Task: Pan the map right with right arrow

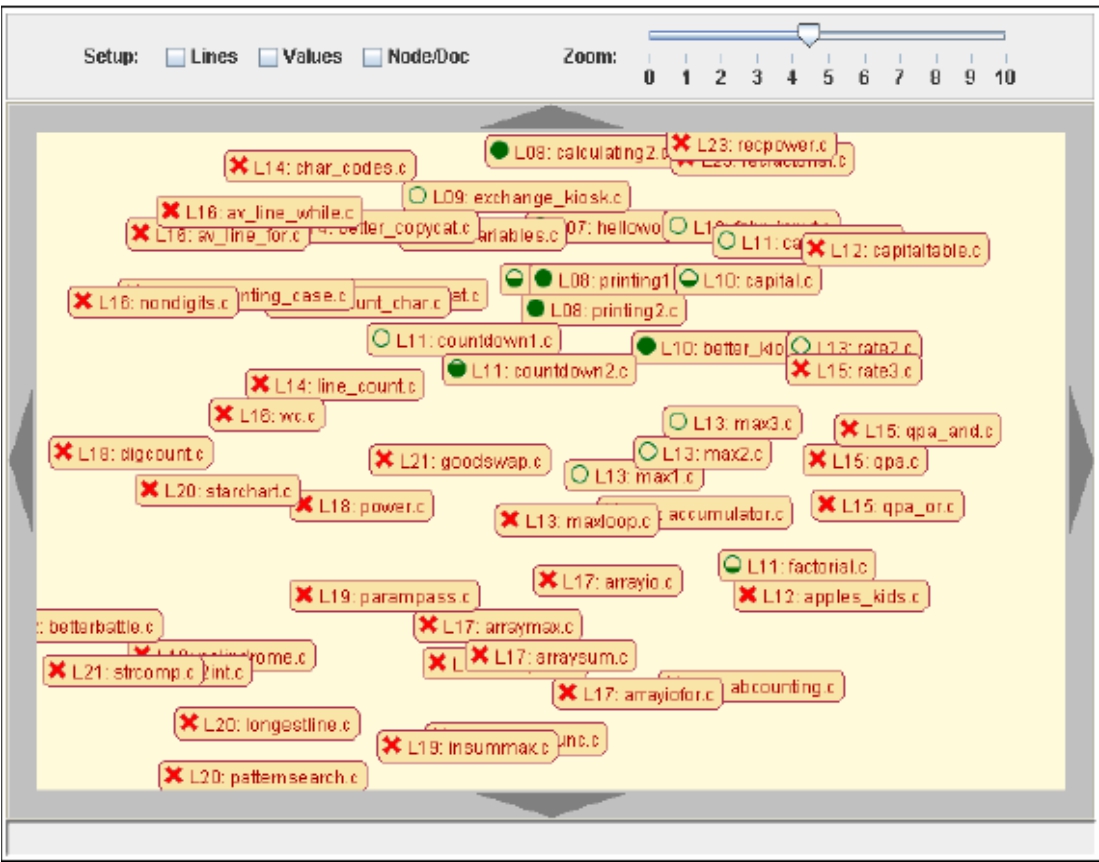Action: click(x=1080, y=460)
